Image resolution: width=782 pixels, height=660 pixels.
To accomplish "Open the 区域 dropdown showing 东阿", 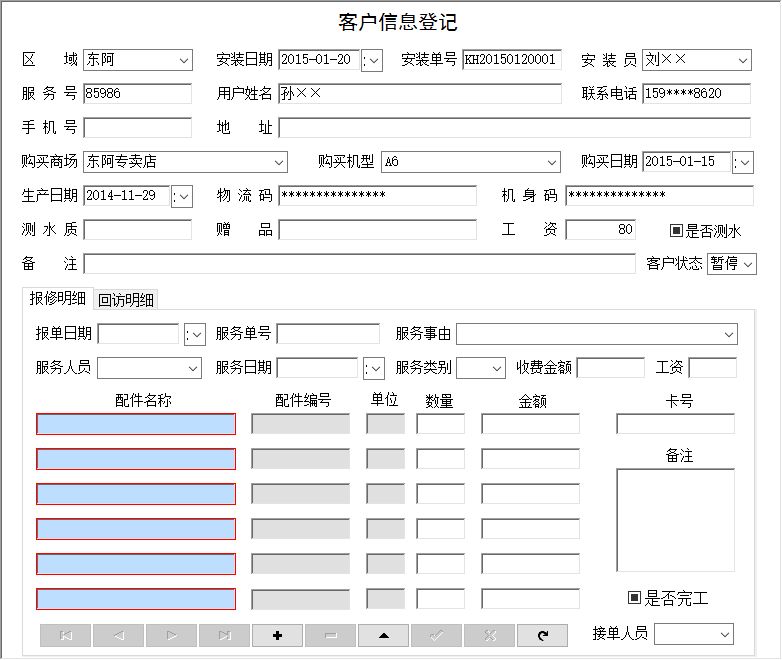I will pos(184,60).
